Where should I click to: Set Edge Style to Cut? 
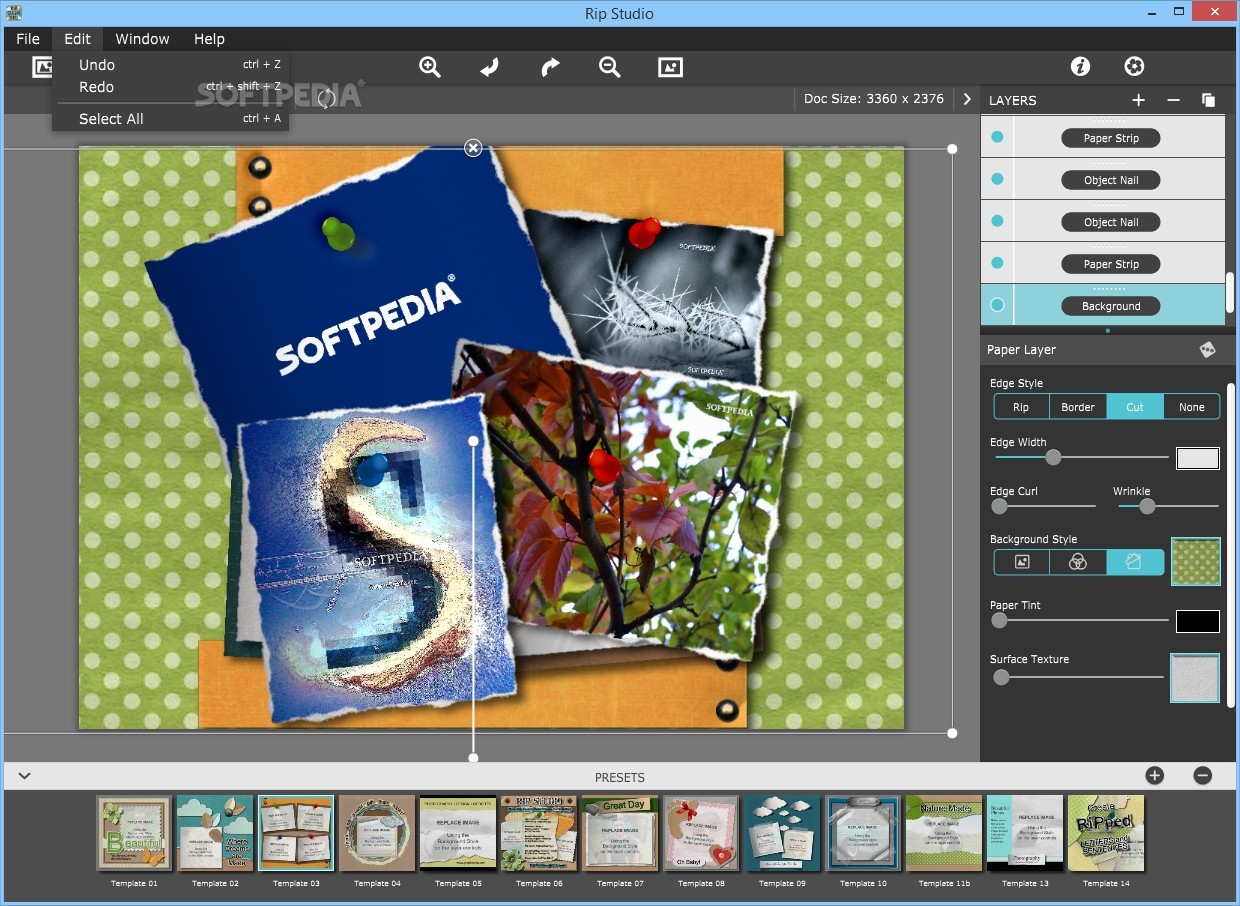(1135, 407)
